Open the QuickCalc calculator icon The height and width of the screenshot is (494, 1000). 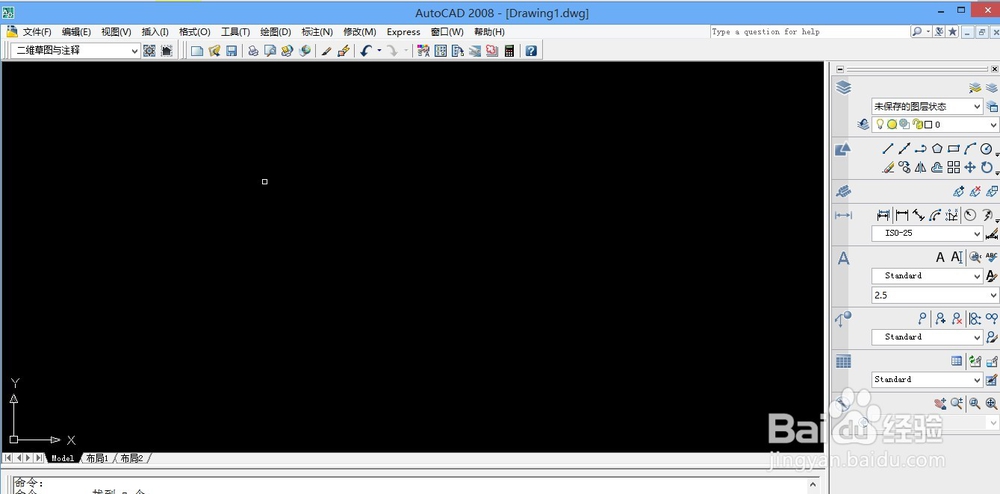pyautogui.click(x=509, y=51)
